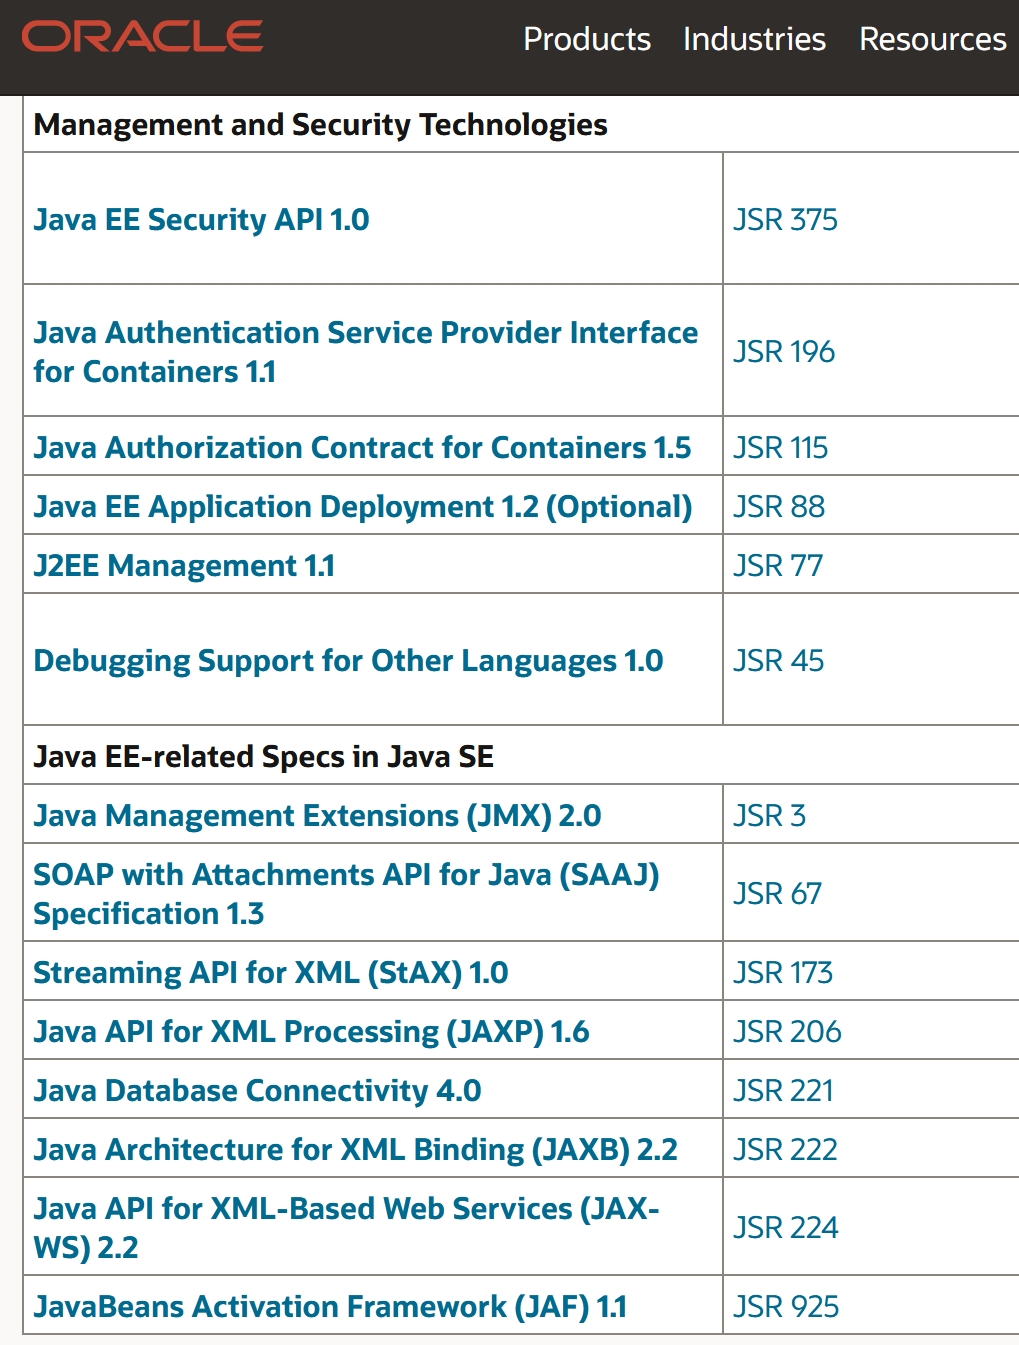
Task: Open the JSR 77 link
Action: coord(777,565)
